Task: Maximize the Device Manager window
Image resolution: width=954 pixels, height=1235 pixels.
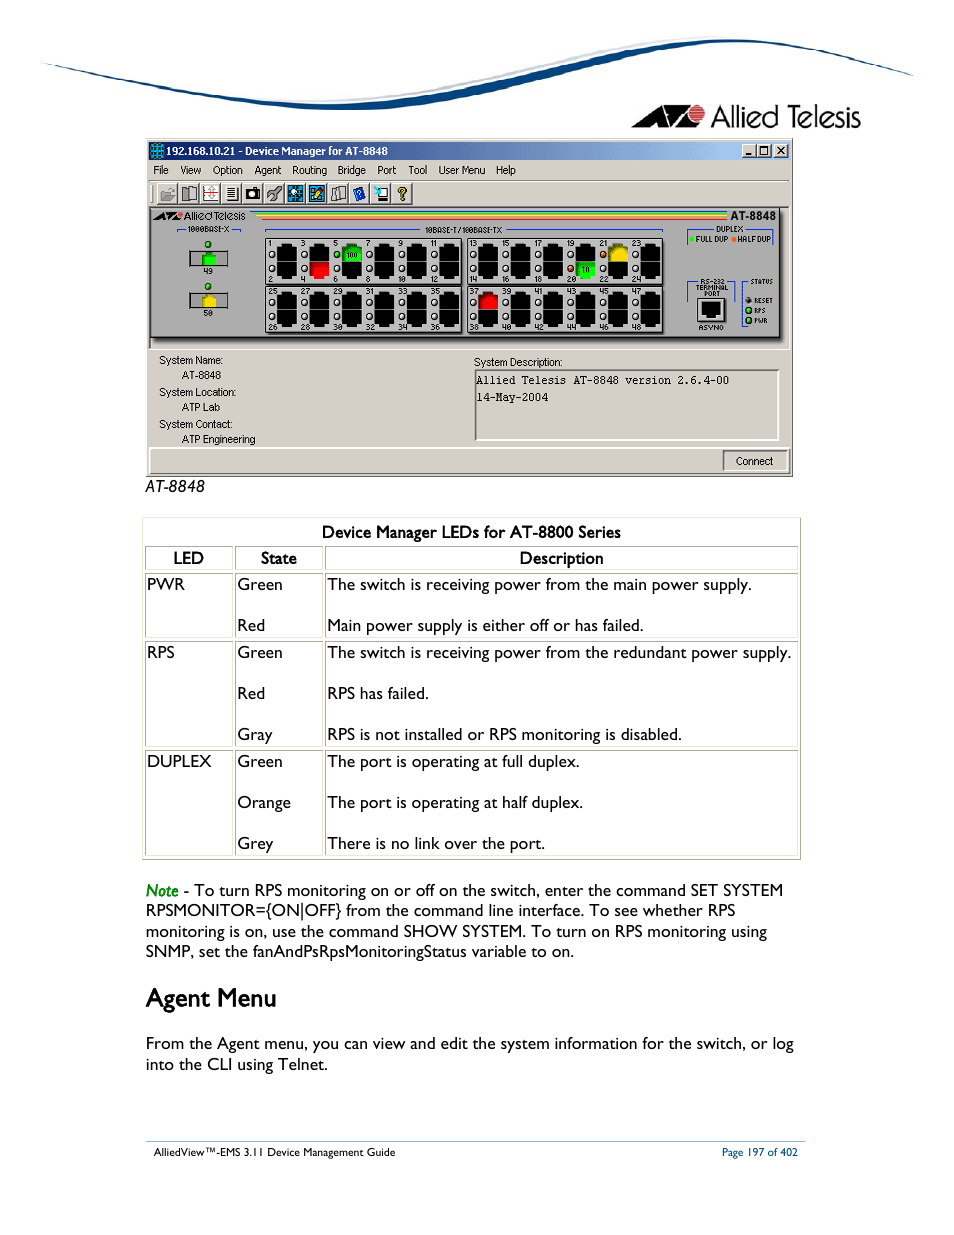Action: click(x=765, y=151)
